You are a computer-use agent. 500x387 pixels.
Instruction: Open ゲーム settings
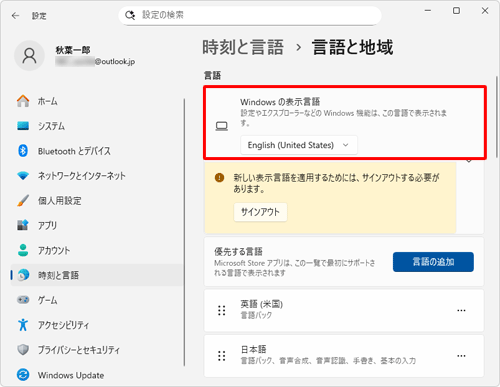(x=97, y=300)
